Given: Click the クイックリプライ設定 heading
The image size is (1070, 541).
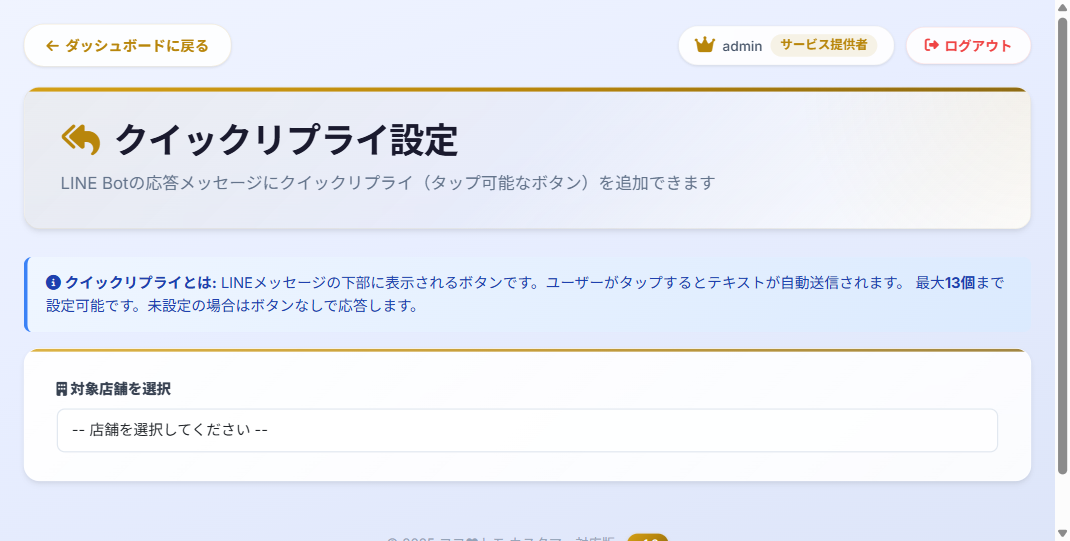Looking at the screenshot, I should tap(286, 140).
